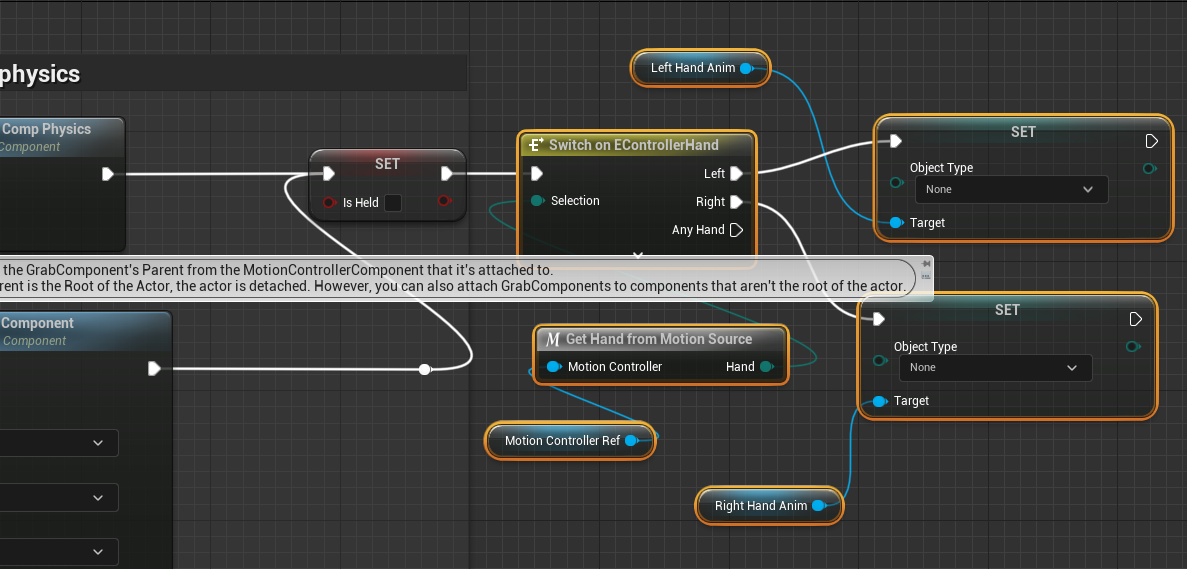Click the reroute node on the exec wire
This screenshot has width=1187, height=569.
[x=425, y=369]
